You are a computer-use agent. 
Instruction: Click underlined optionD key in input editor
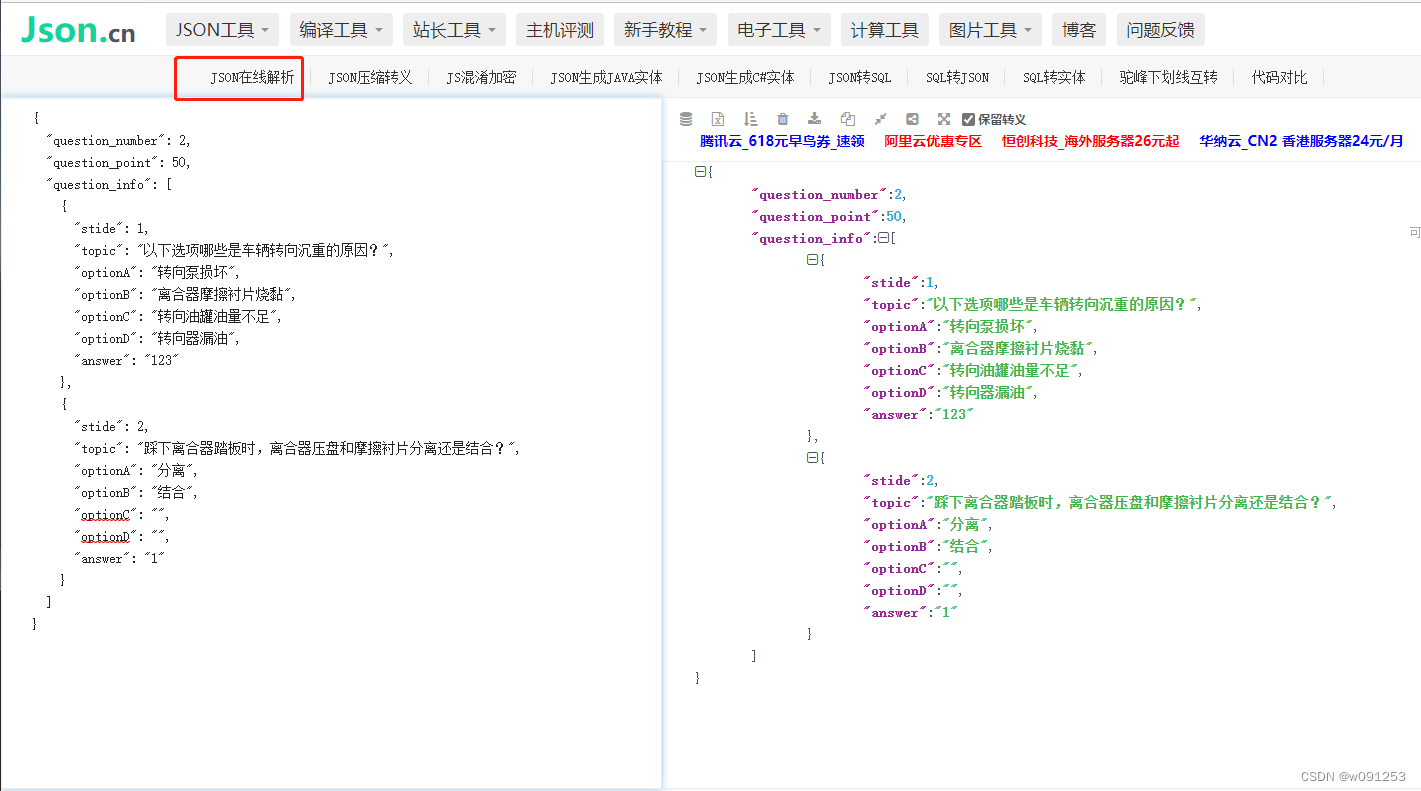(x=105, y=537)
